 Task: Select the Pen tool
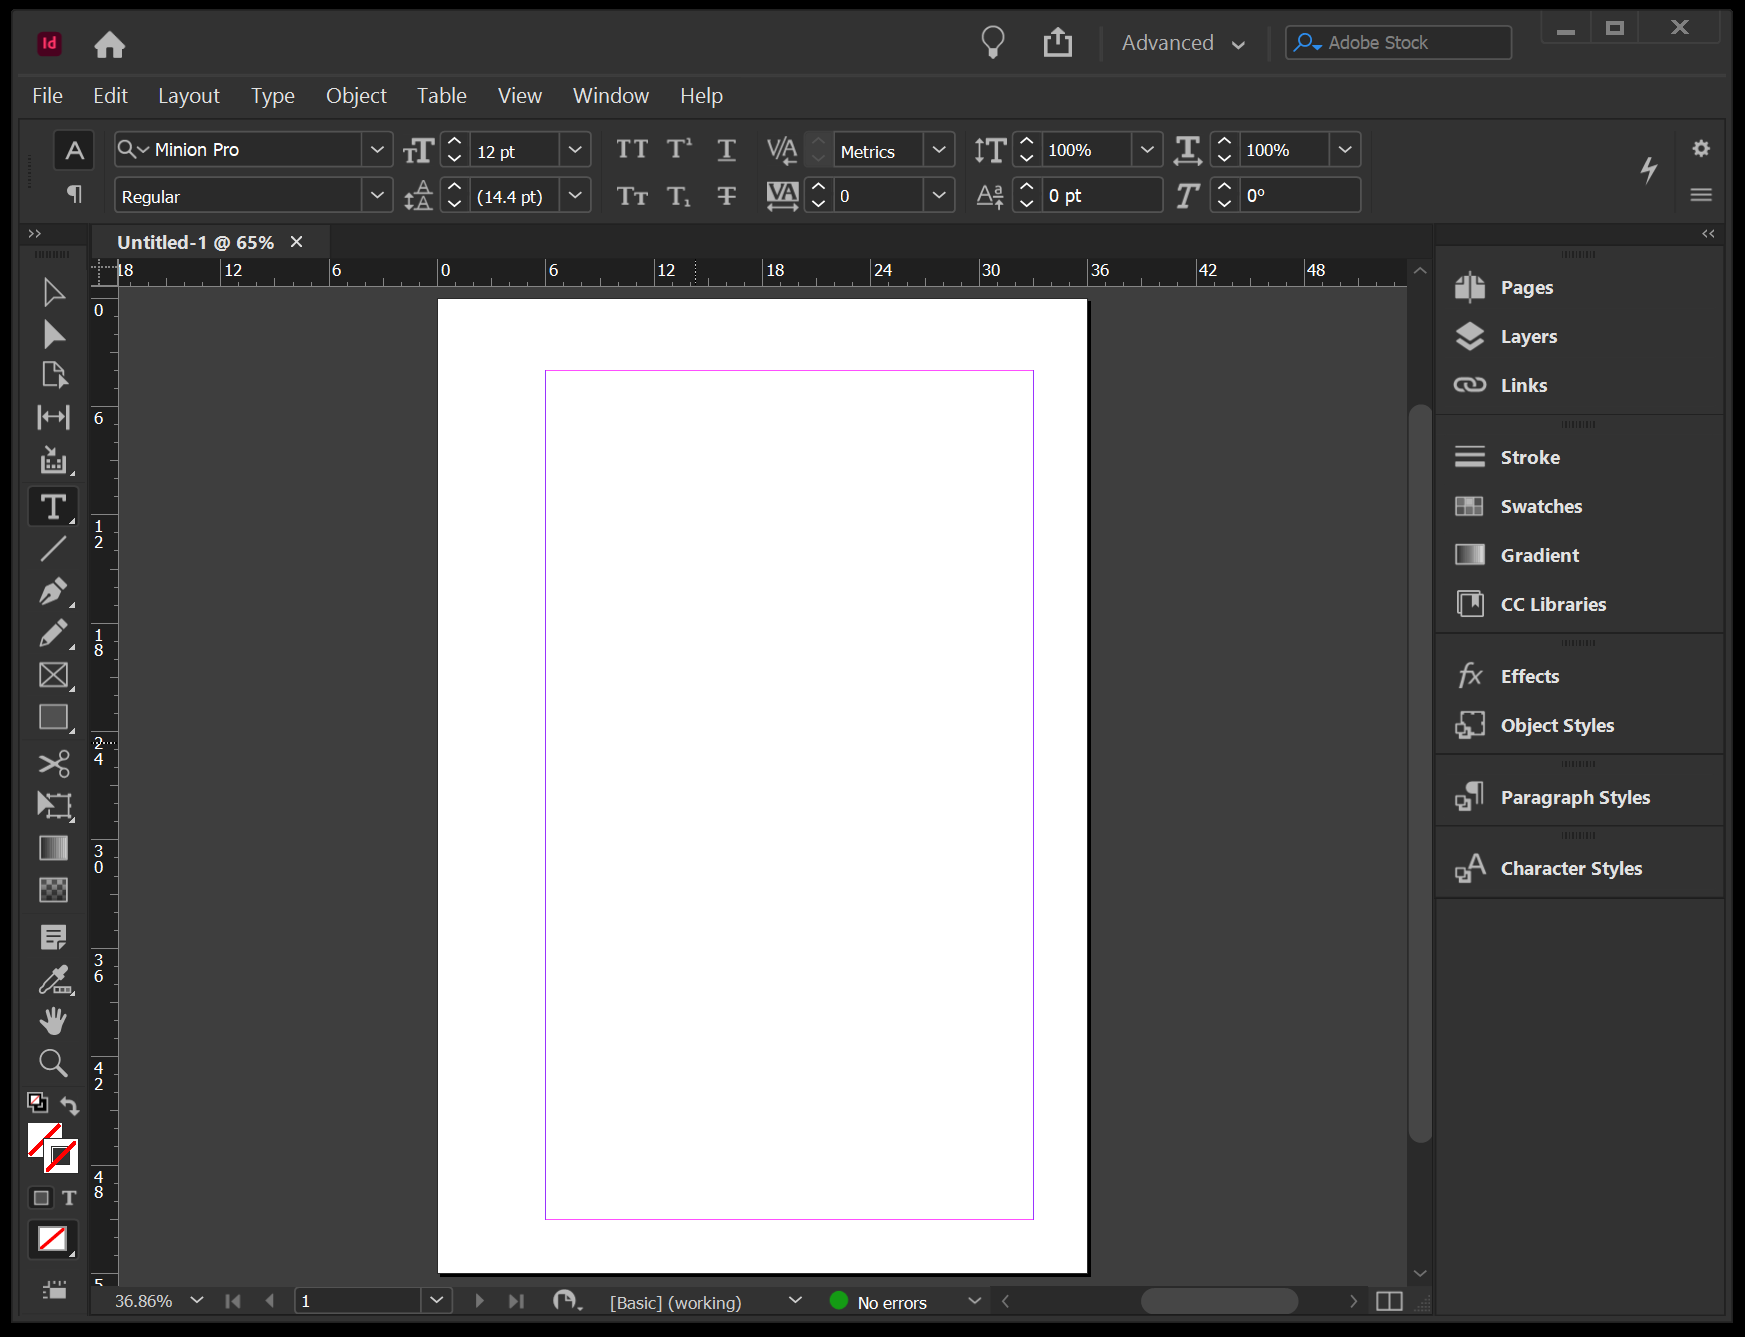[53, 592]
